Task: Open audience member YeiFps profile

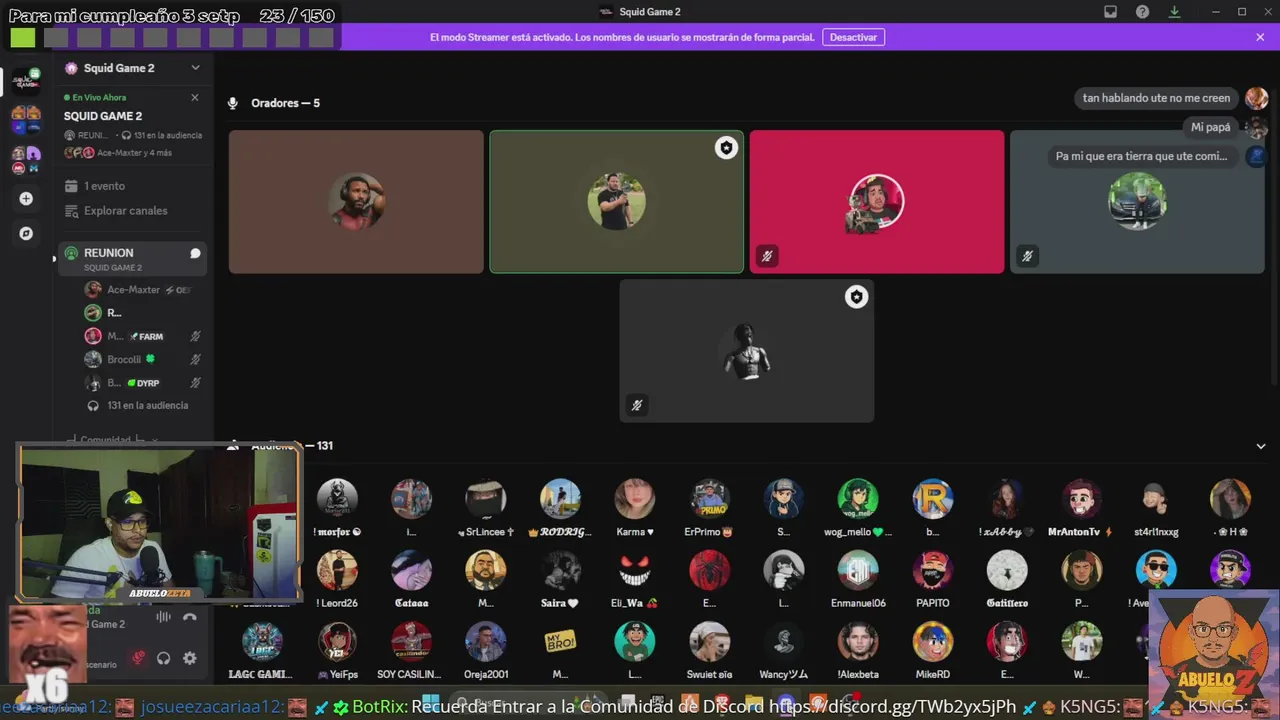Action: point(337,650)
